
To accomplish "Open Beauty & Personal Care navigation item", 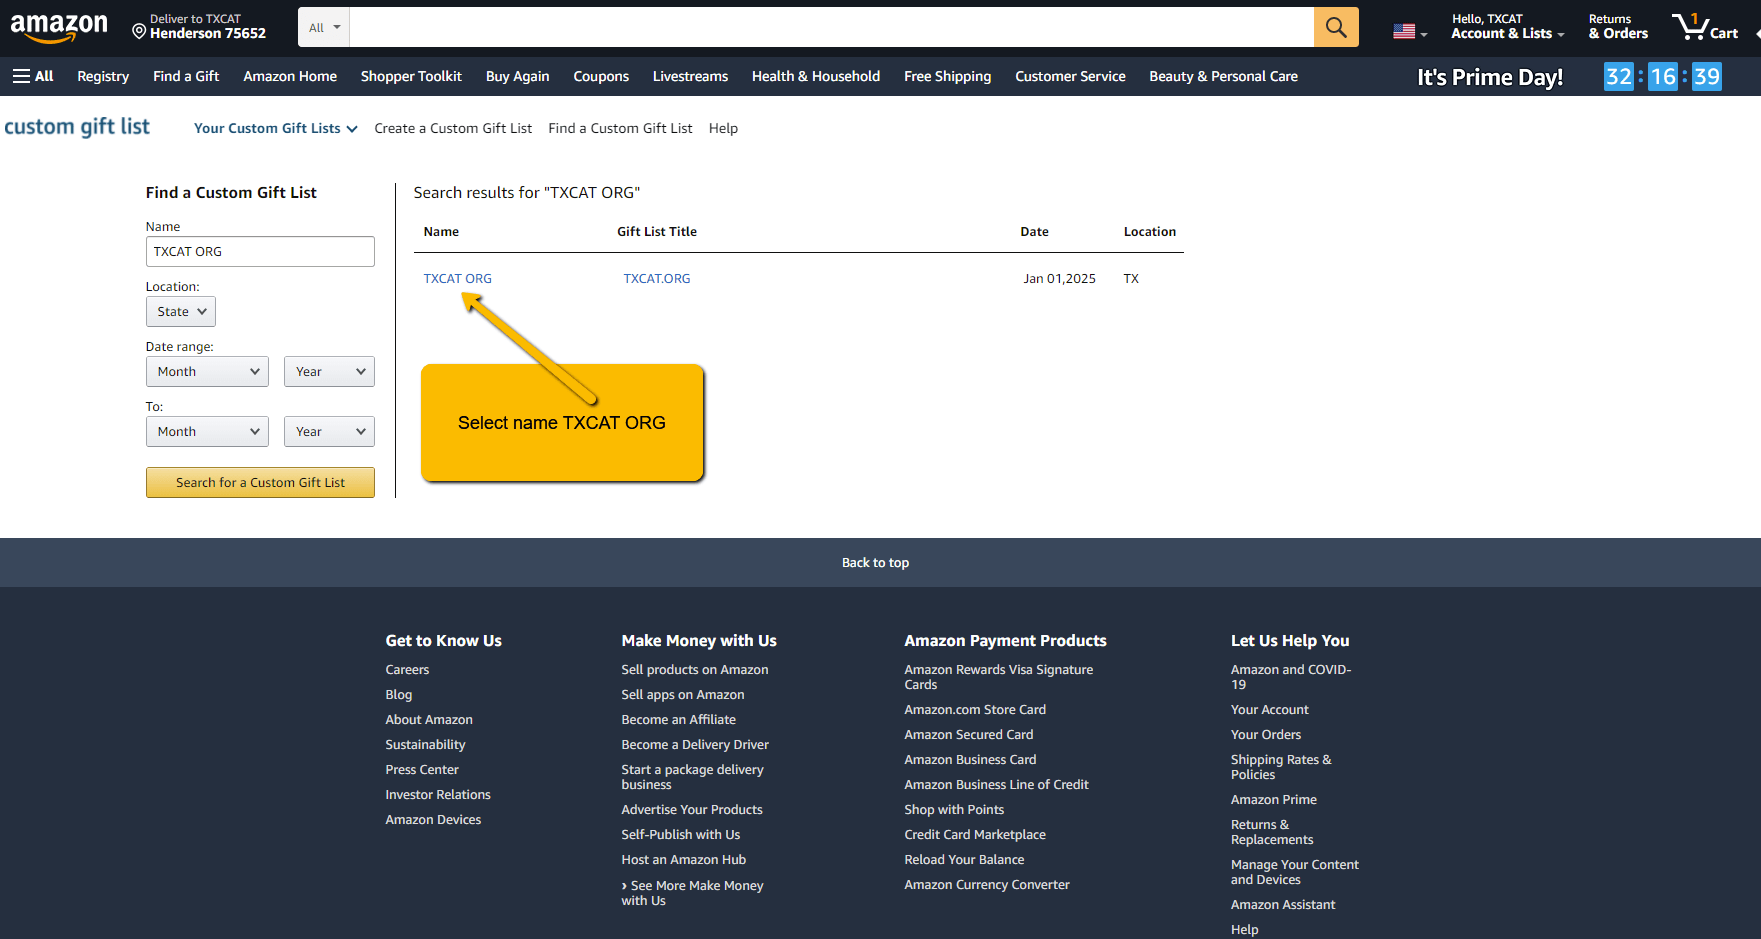I will point(1223,76).
